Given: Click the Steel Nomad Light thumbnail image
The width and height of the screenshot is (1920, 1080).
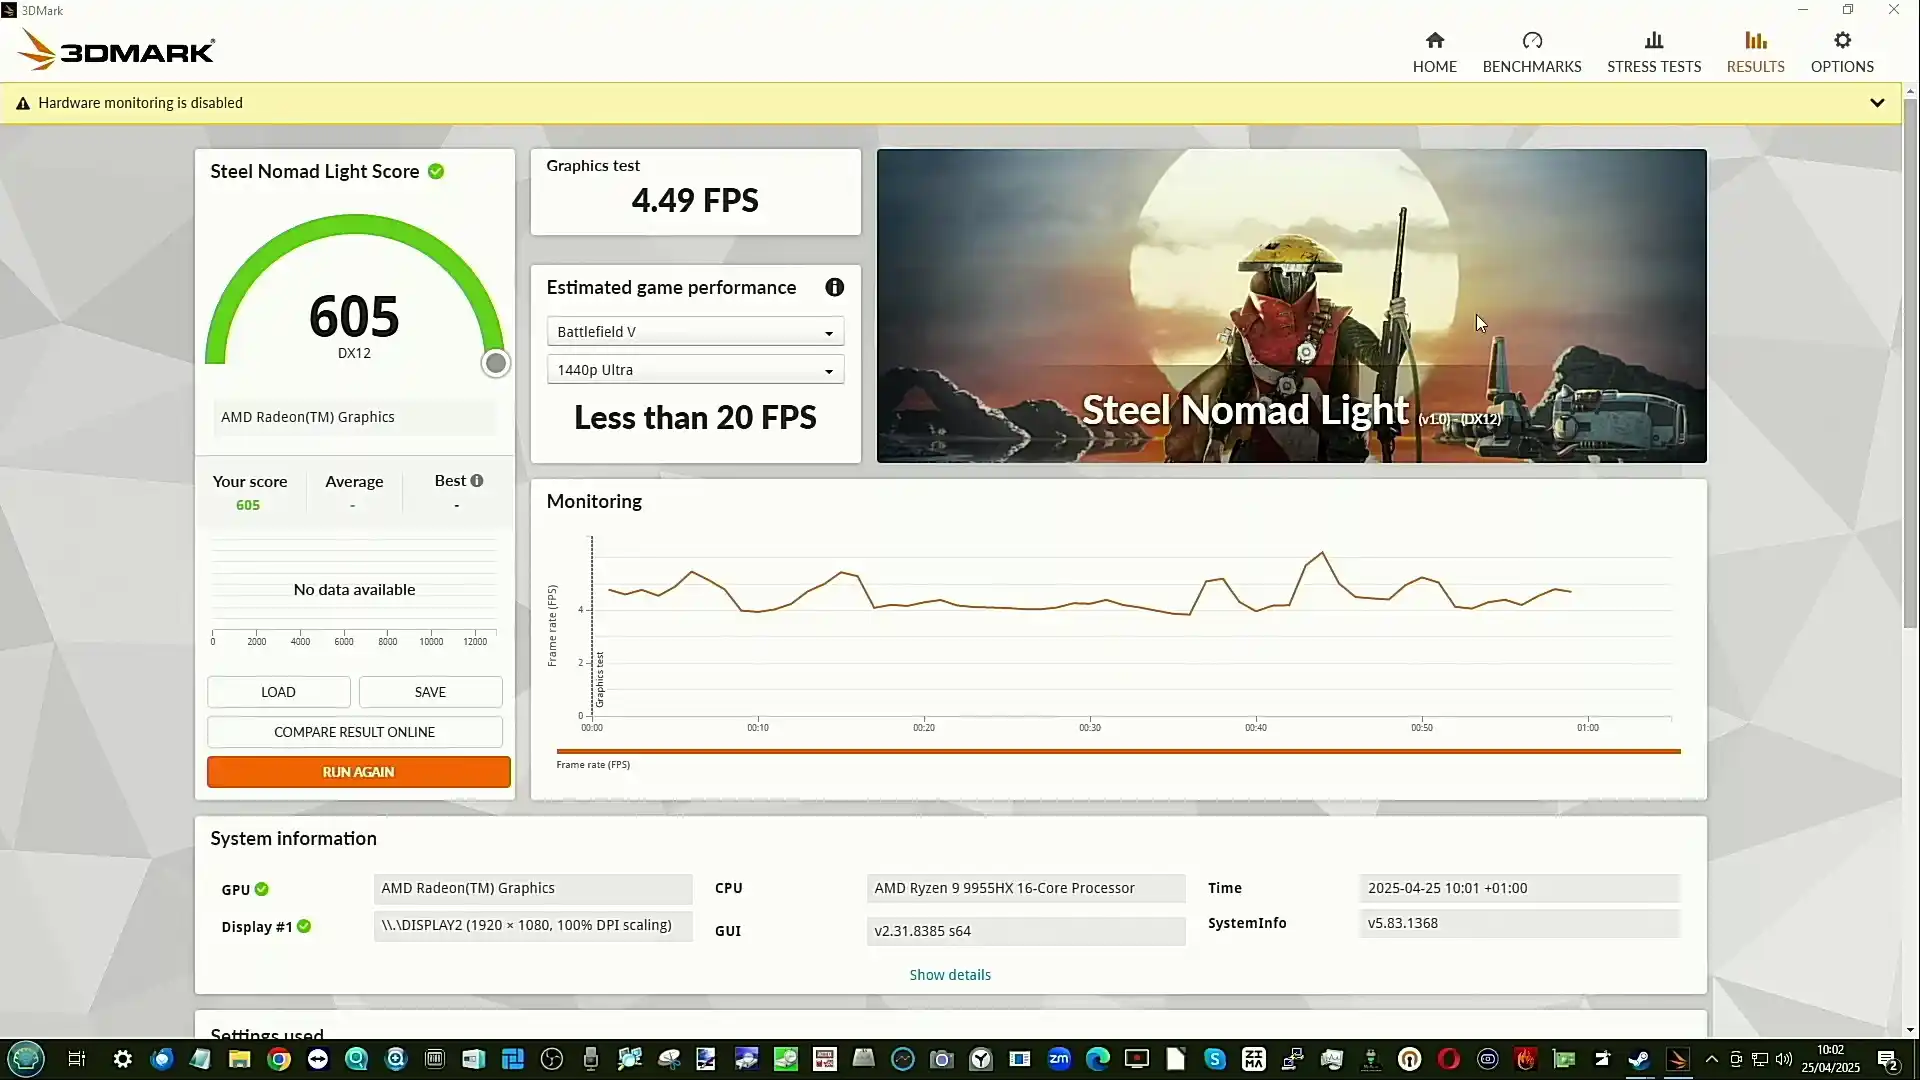Looking at the screenshot, I should [1290, 306].
